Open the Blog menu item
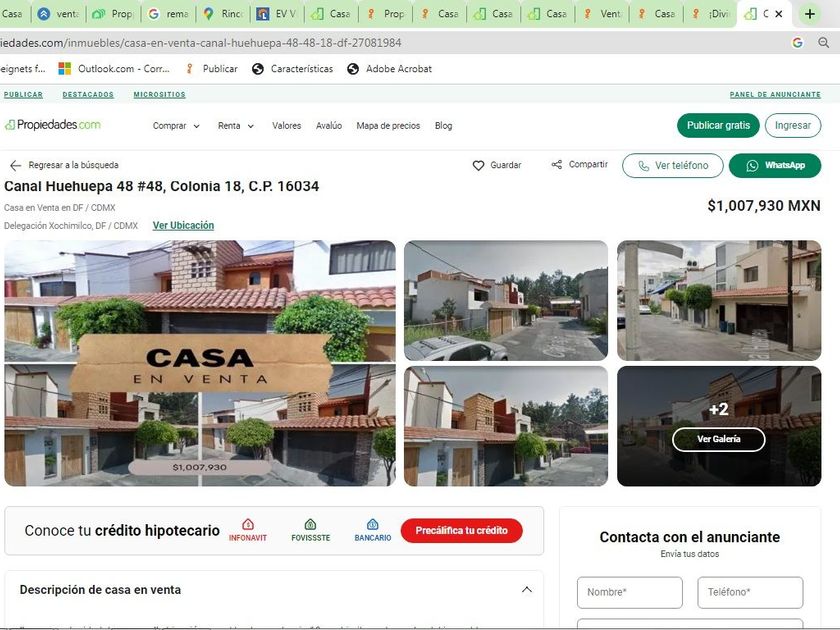 pos(443,126)
